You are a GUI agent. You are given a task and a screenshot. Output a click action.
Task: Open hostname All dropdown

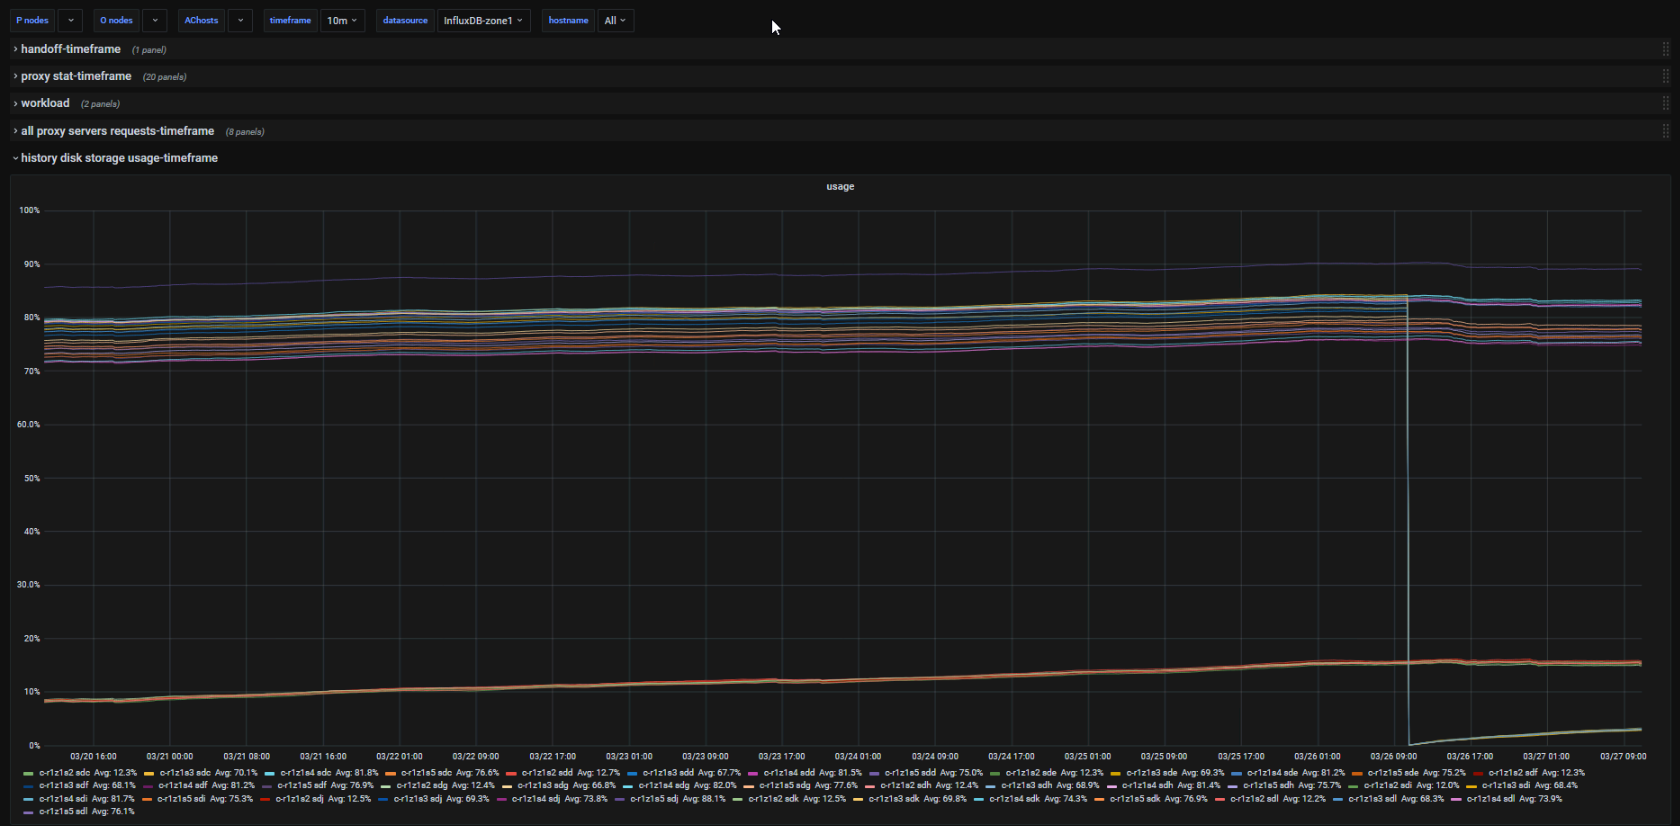pos(615,20)
